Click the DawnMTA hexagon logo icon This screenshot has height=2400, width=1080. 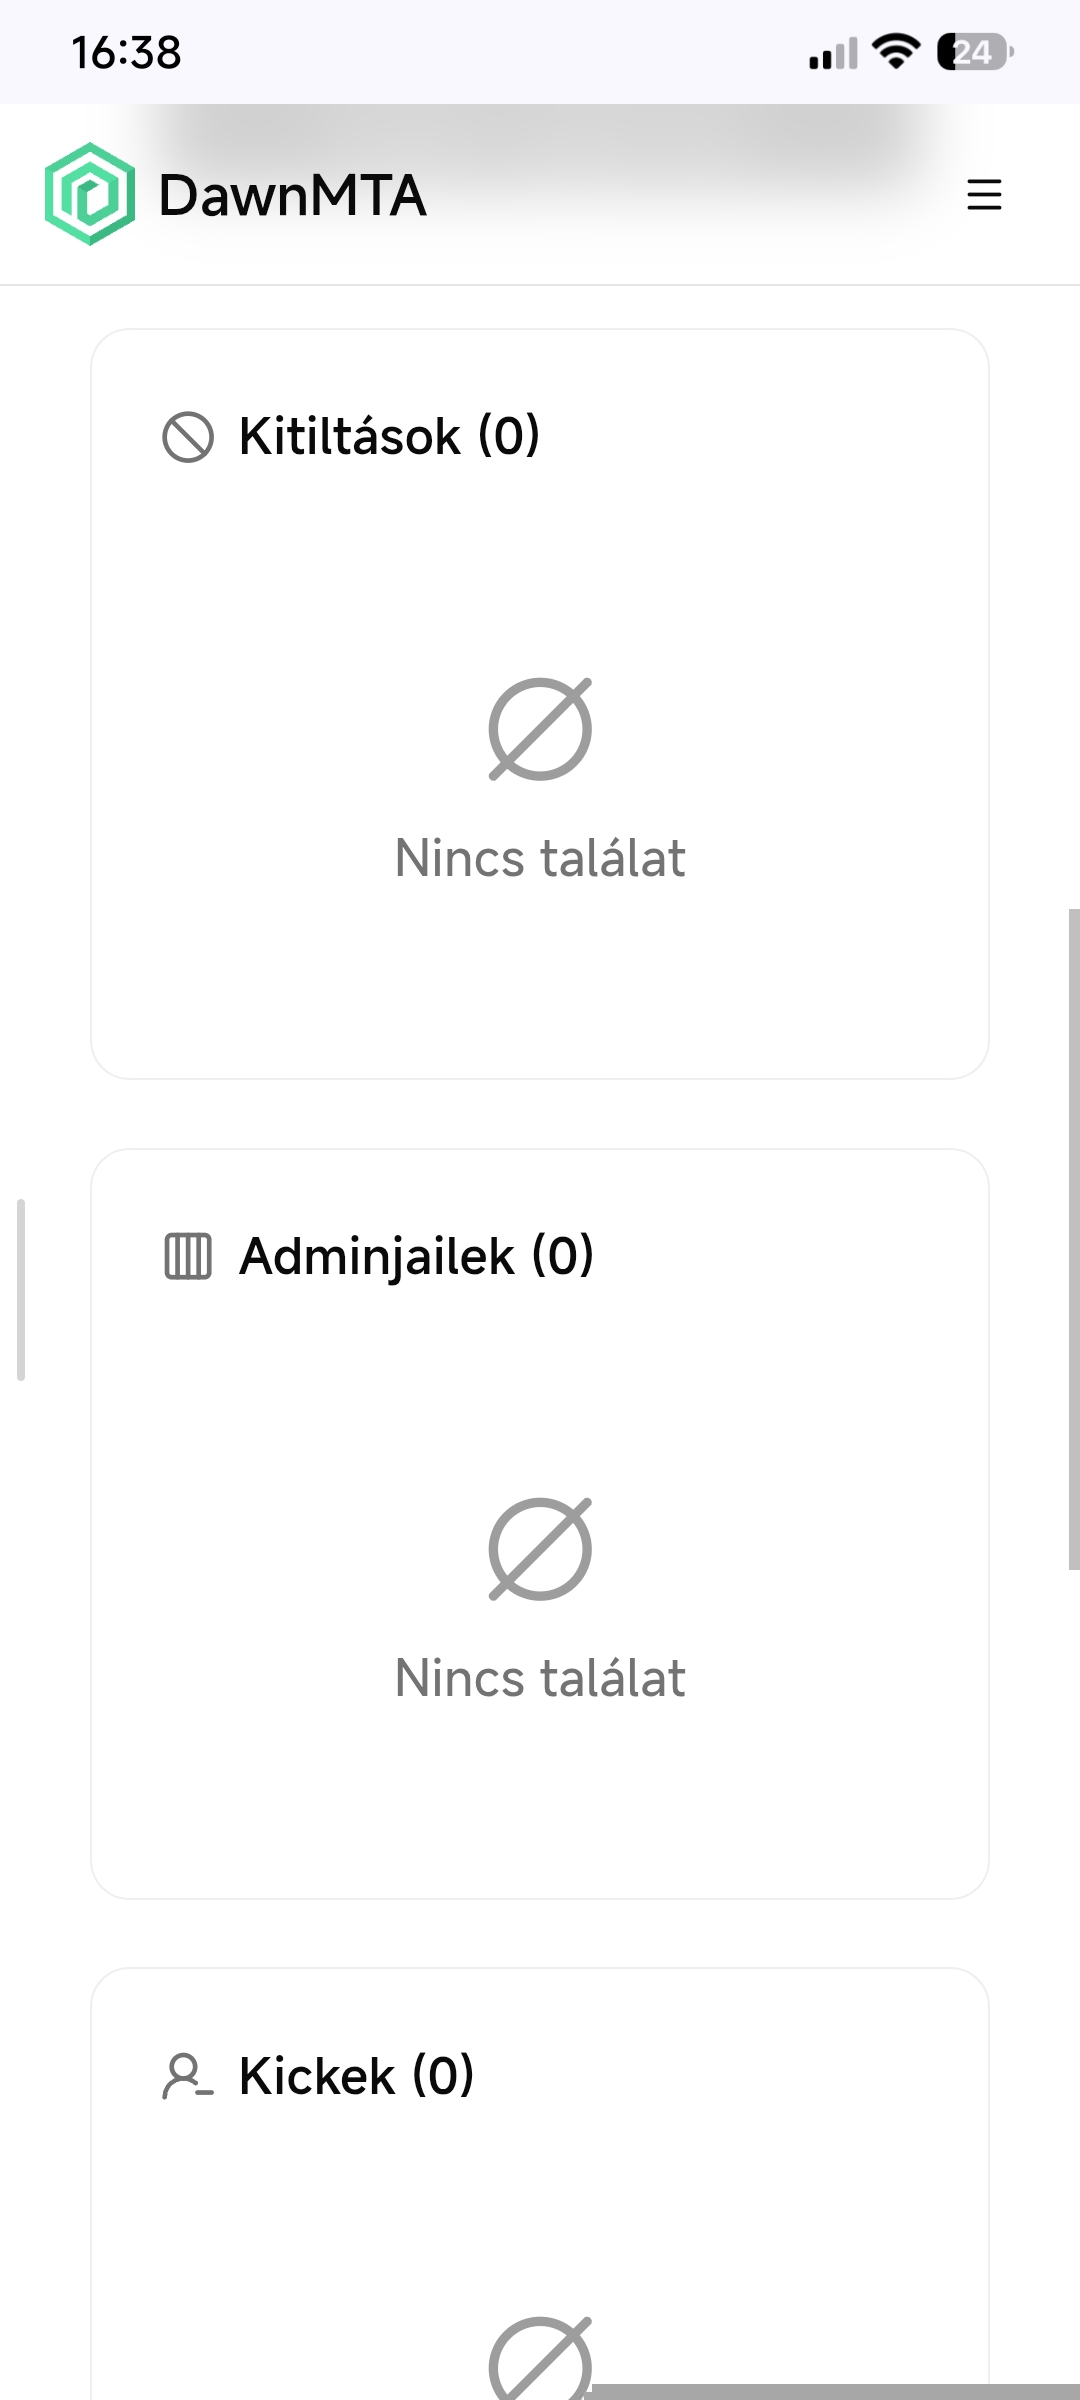click(90, 195)
